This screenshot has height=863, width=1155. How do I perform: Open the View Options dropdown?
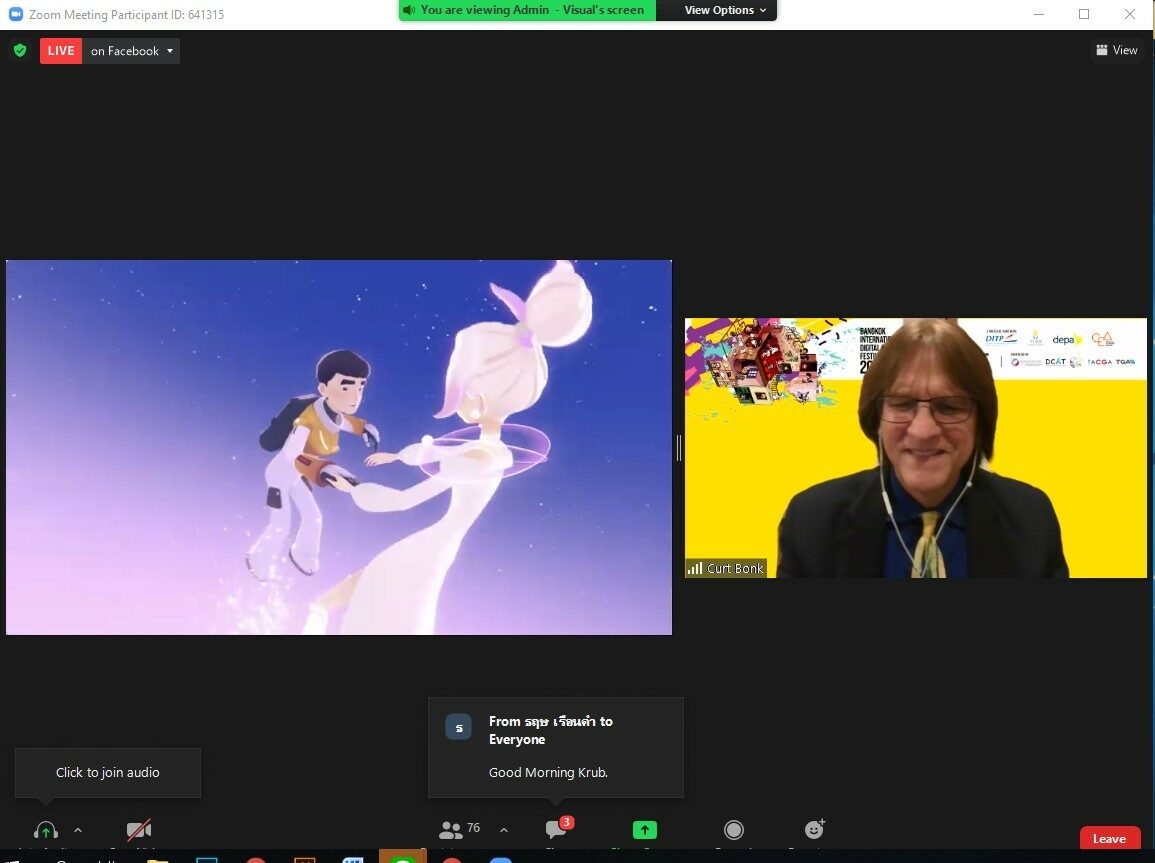(726, 10)
